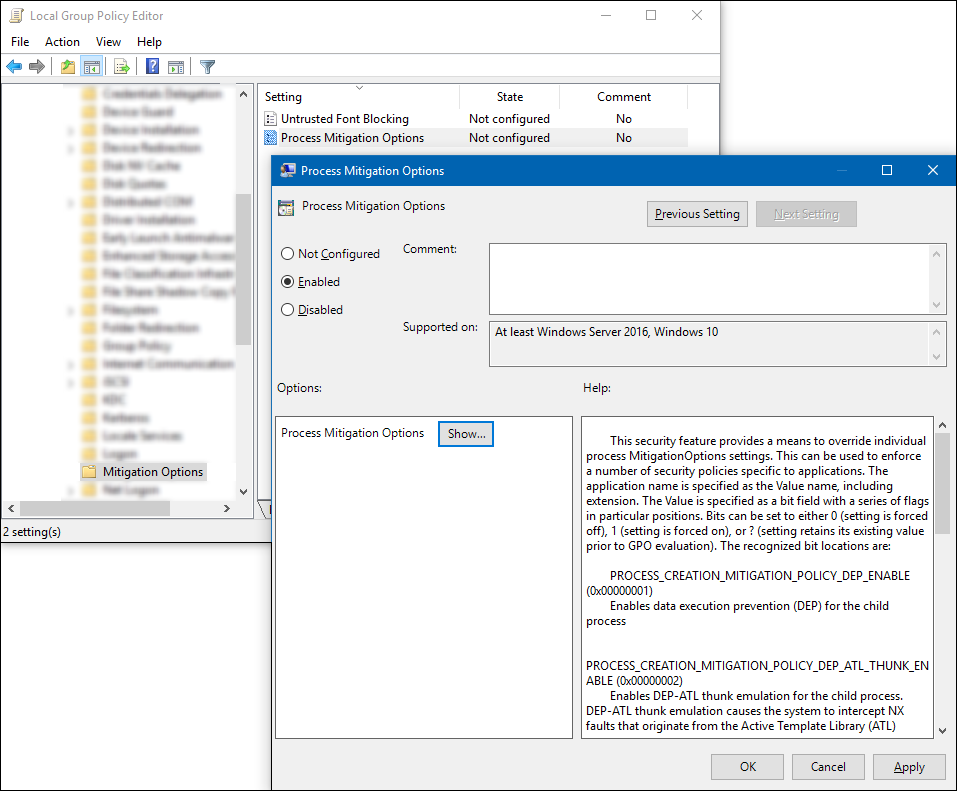Open Help via blue question mark icon
This screenshot has width=957, height=791.
[152, 67]
